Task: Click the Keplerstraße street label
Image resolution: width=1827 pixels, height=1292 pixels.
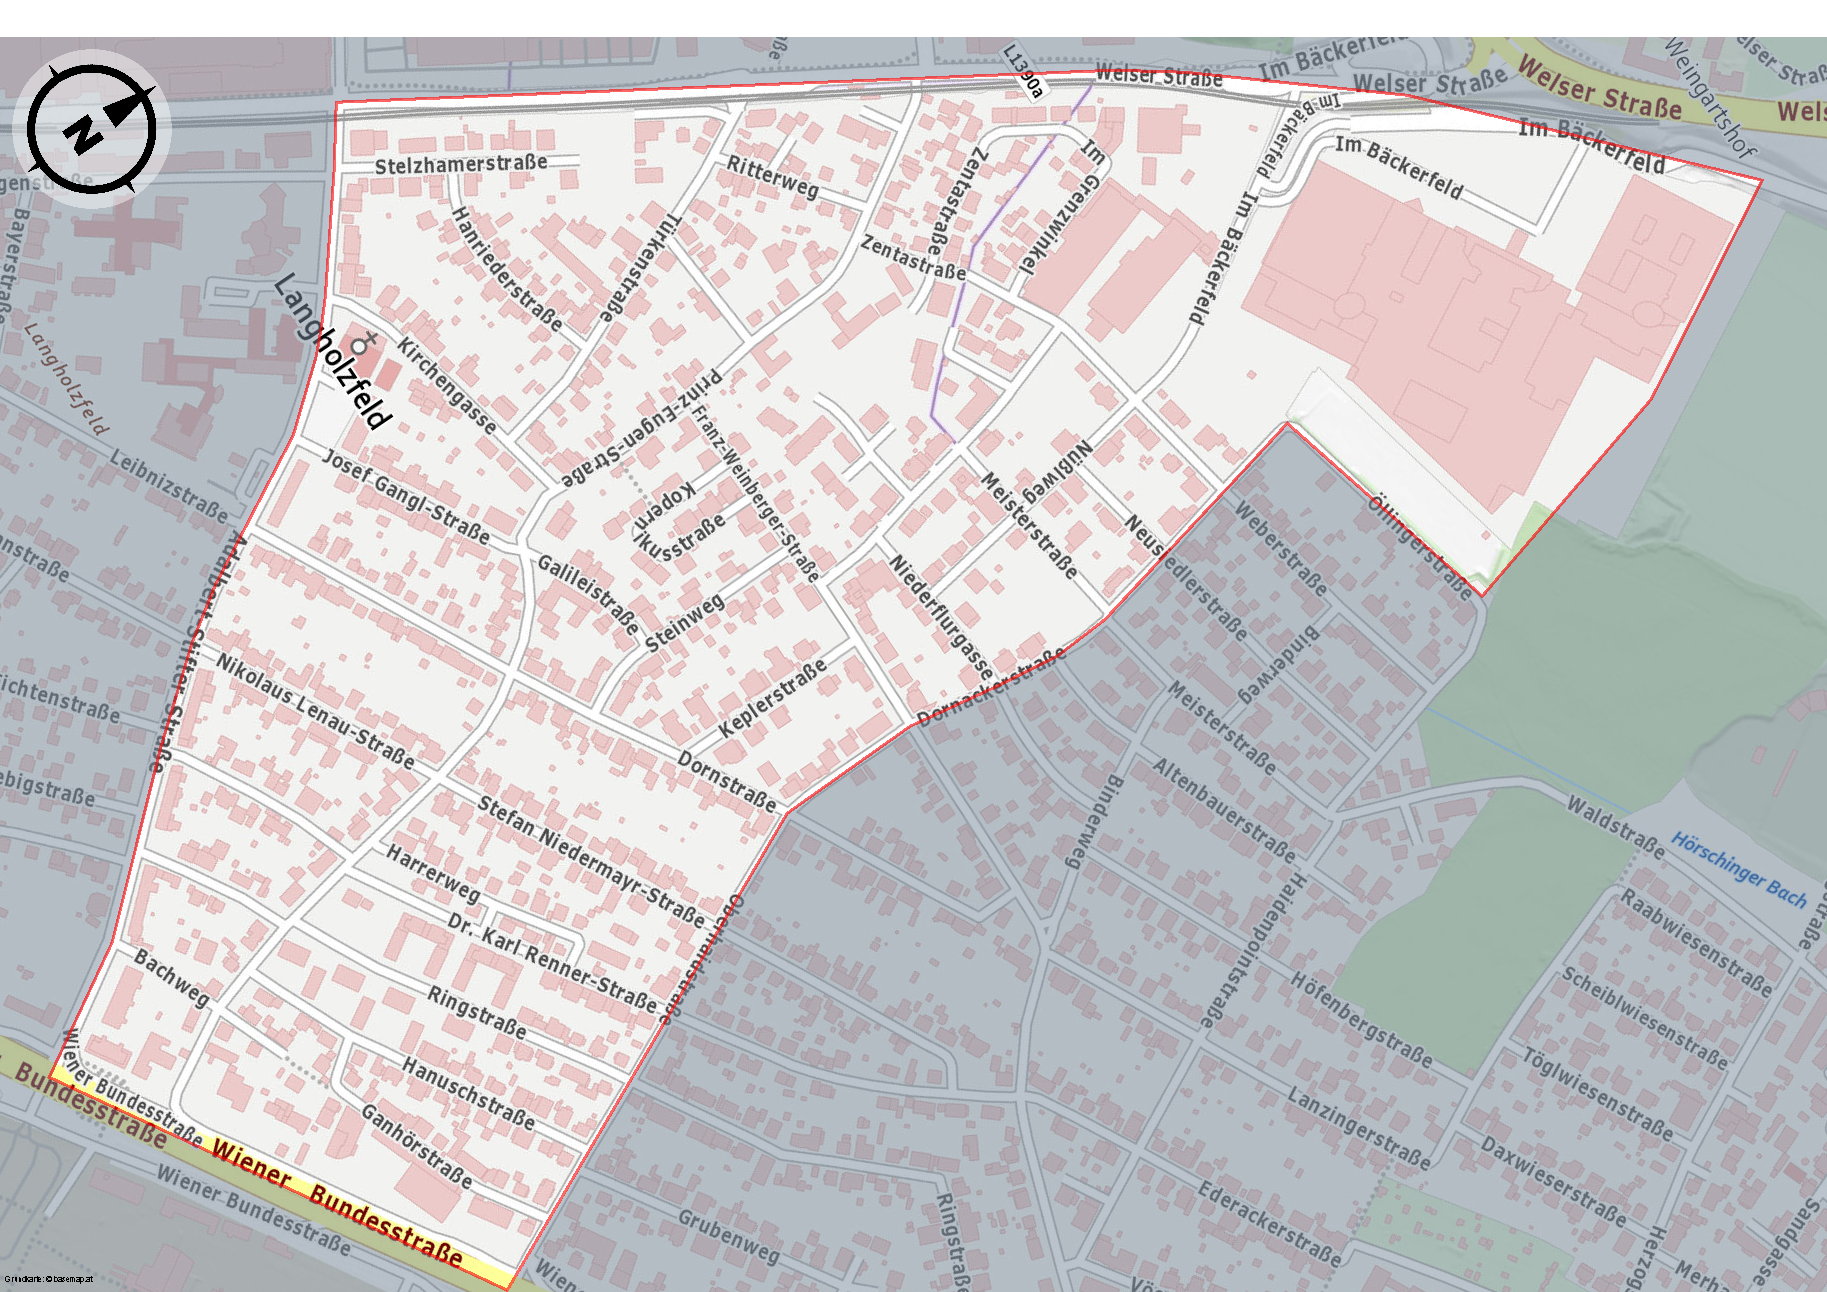Action: (x=772, y=698)
